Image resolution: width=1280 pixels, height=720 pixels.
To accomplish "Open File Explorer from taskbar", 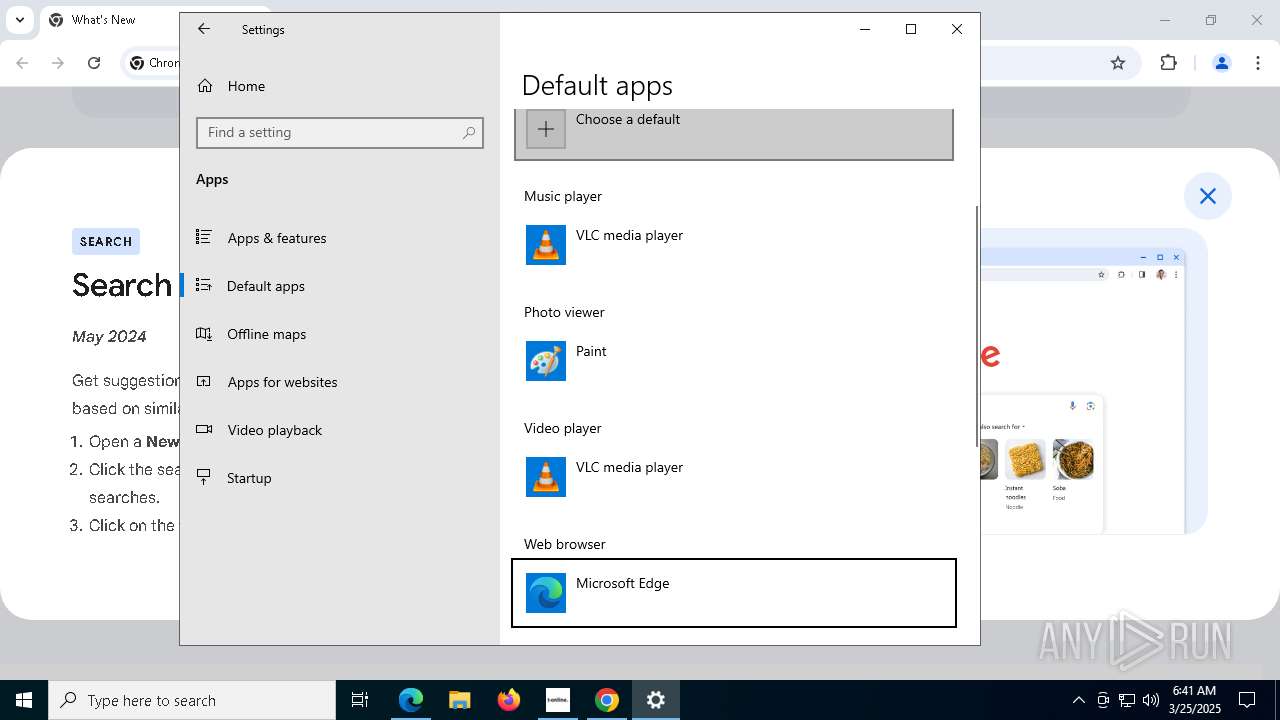I will [460, 700].
